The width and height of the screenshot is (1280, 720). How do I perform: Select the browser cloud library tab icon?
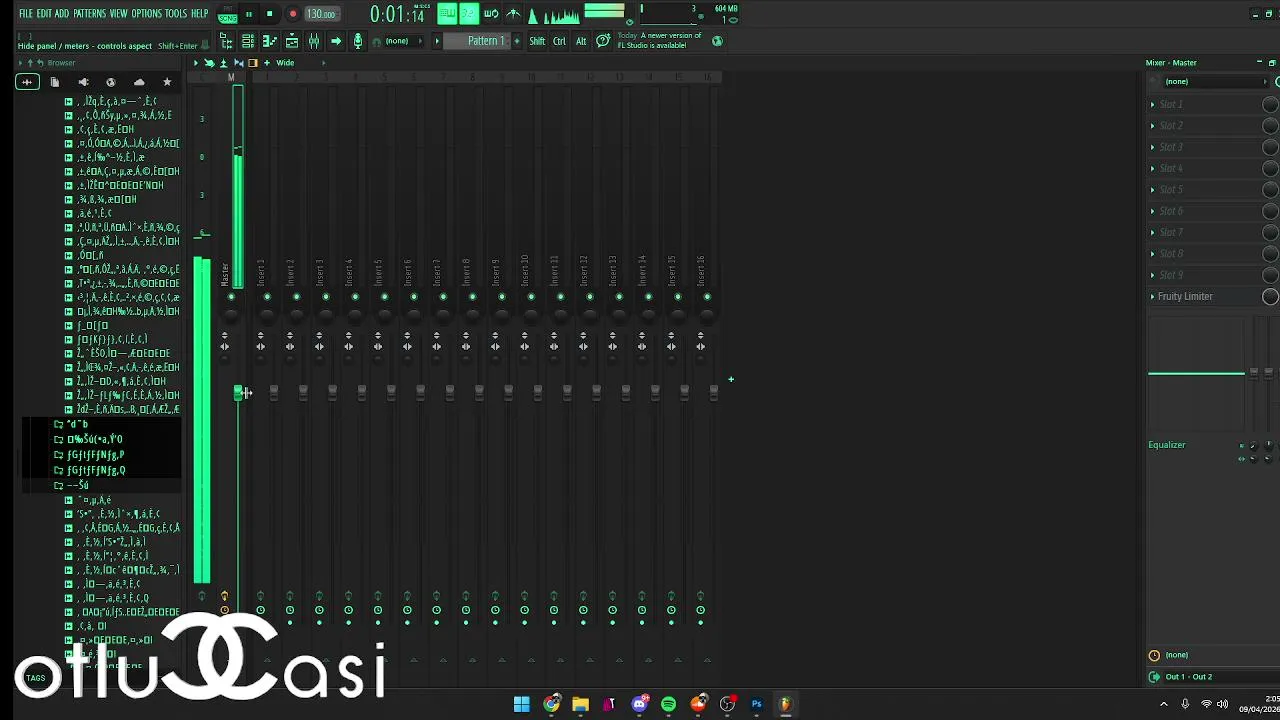[139, 82]
